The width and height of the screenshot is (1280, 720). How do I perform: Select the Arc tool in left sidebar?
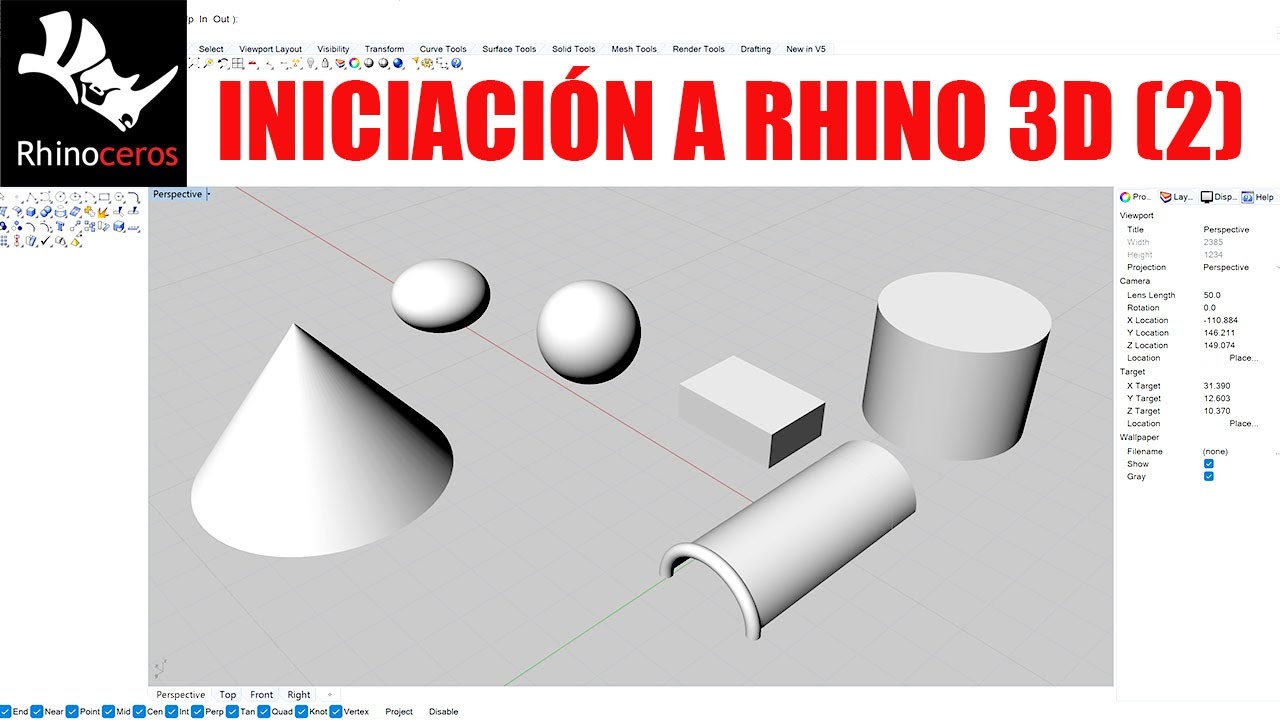point(90,197)
